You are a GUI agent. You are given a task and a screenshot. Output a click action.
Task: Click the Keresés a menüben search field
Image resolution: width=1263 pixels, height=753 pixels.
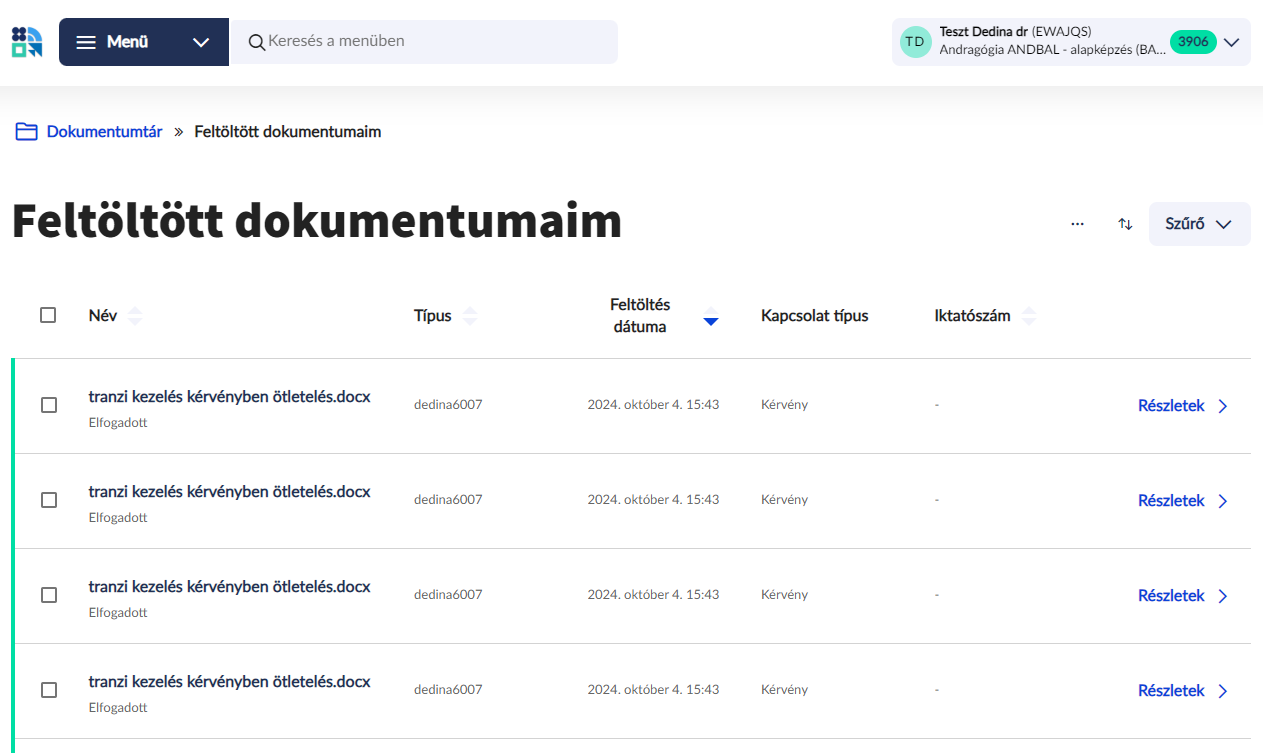(435, 42)
